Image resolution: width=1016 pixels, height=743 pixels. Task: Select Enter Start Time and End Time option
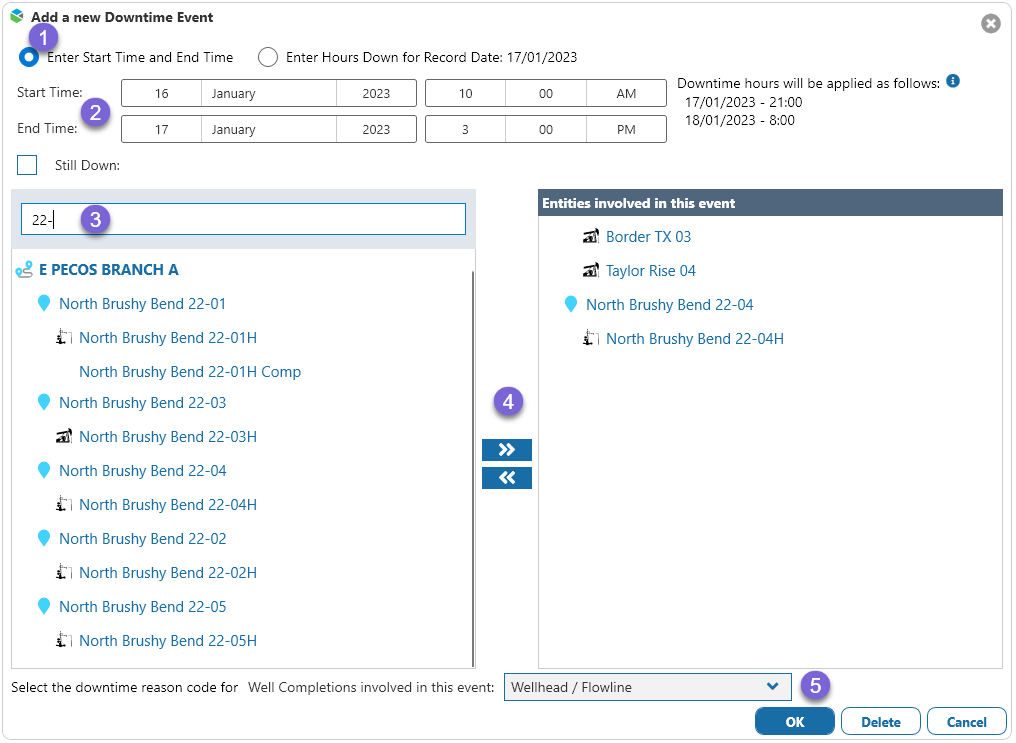pos(30,57)
